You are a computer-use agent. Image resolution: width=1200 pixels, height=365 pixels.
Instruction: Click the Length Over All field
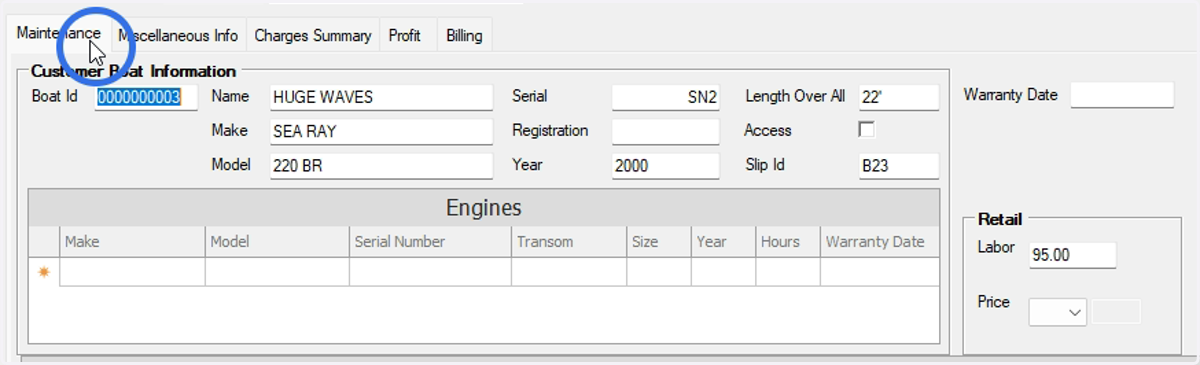click(x=899, y=97)
